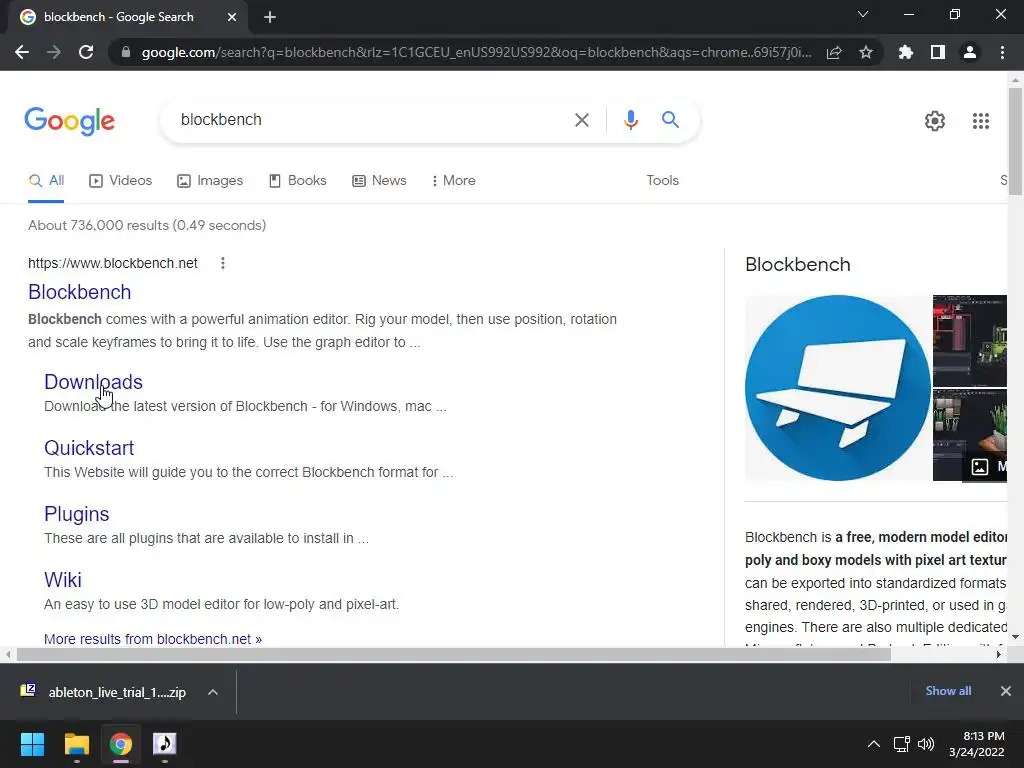Close the blockbench Google Search tab
Screen dimensions: 1024x768
pos(232,17)
